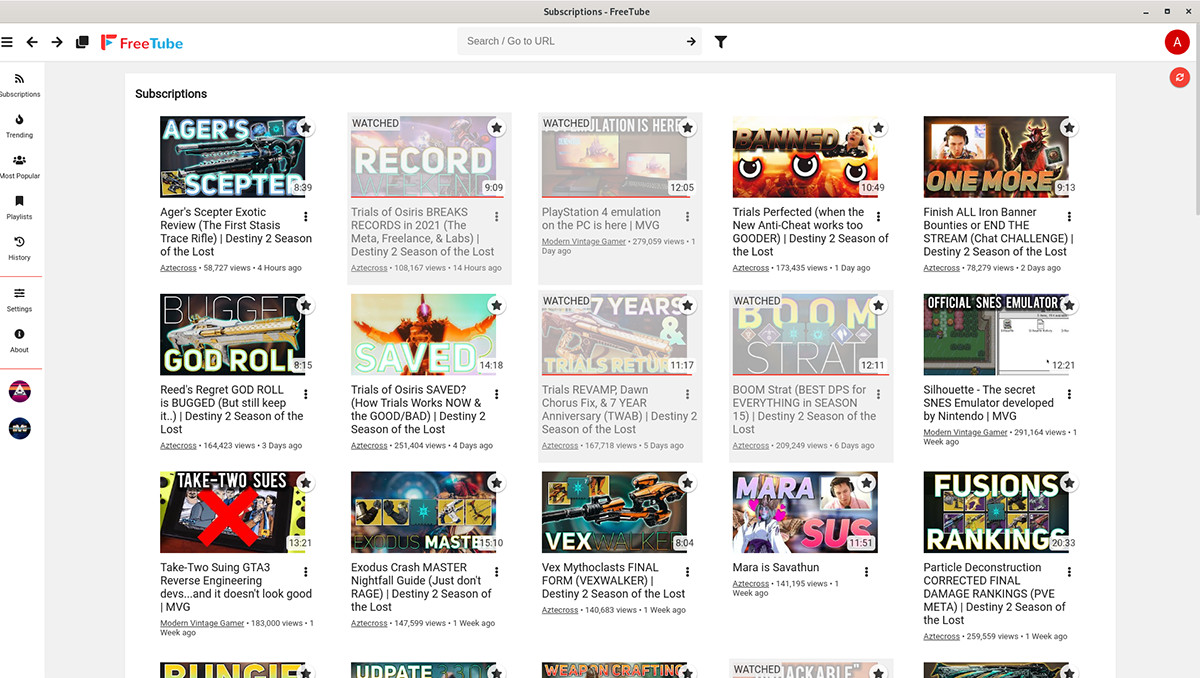Open options menu for Silhouette SNES video

pos(1069,394)
